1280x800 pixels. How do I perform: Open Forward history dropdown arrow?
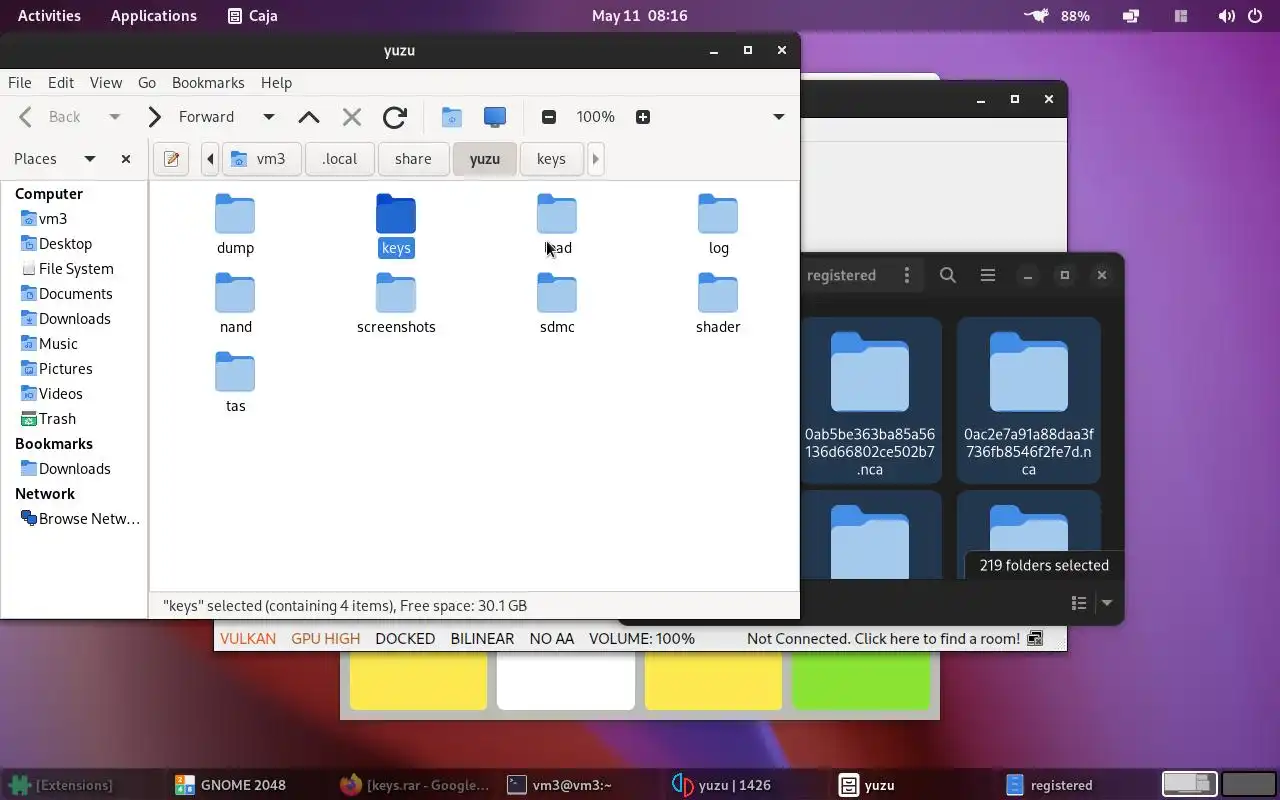pos(268,117)
